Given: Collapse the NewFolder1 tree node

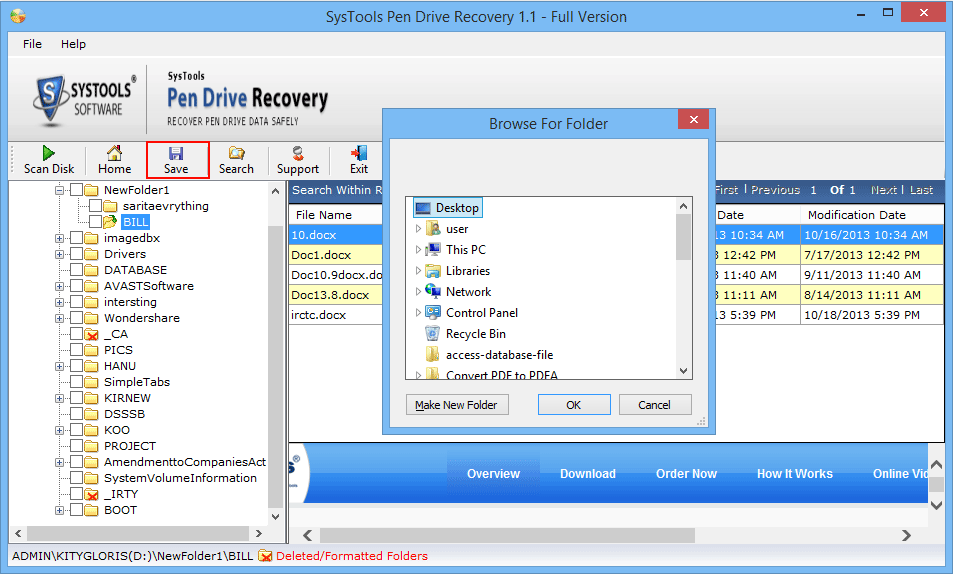Looking at the screenshot, I should [x=60, y=190].
